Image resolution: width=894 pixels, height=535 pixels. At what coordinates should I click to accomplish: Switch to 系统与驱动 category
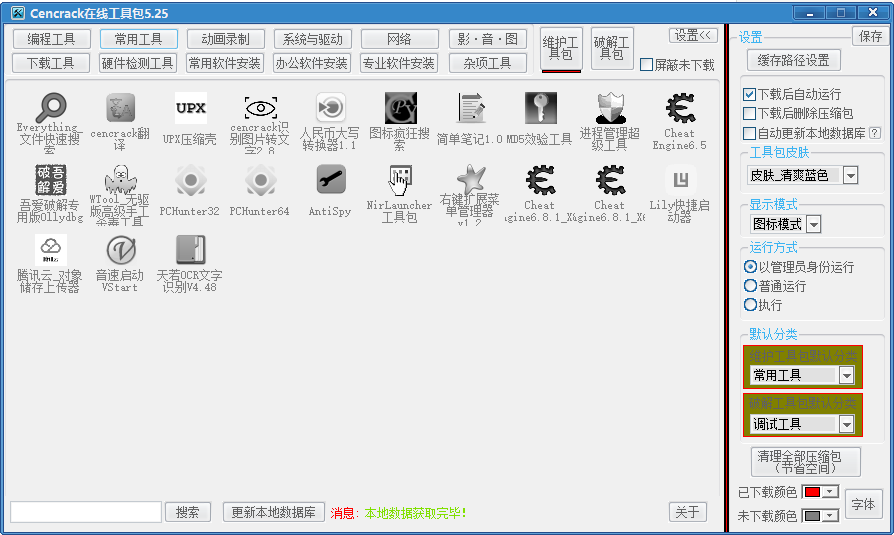coord(312,39)
